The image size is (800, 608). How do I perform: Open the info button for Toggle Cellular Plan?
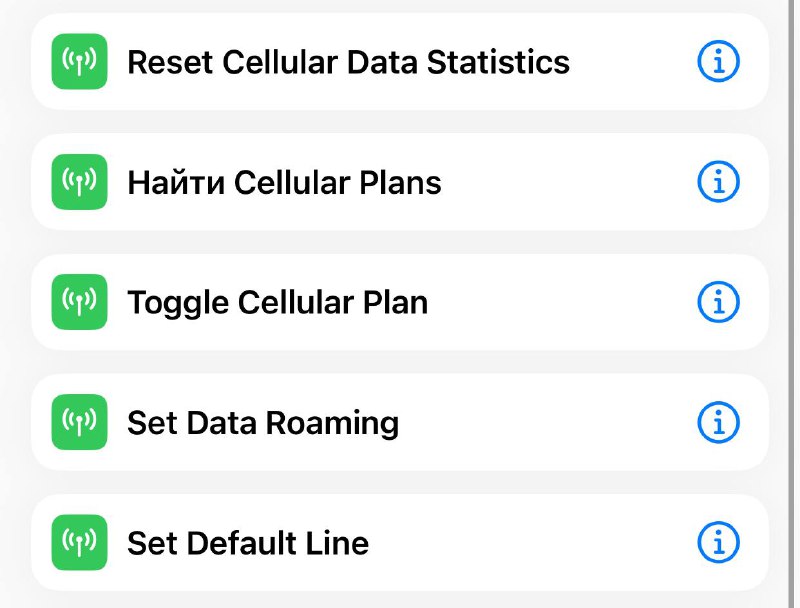[718, 302]
